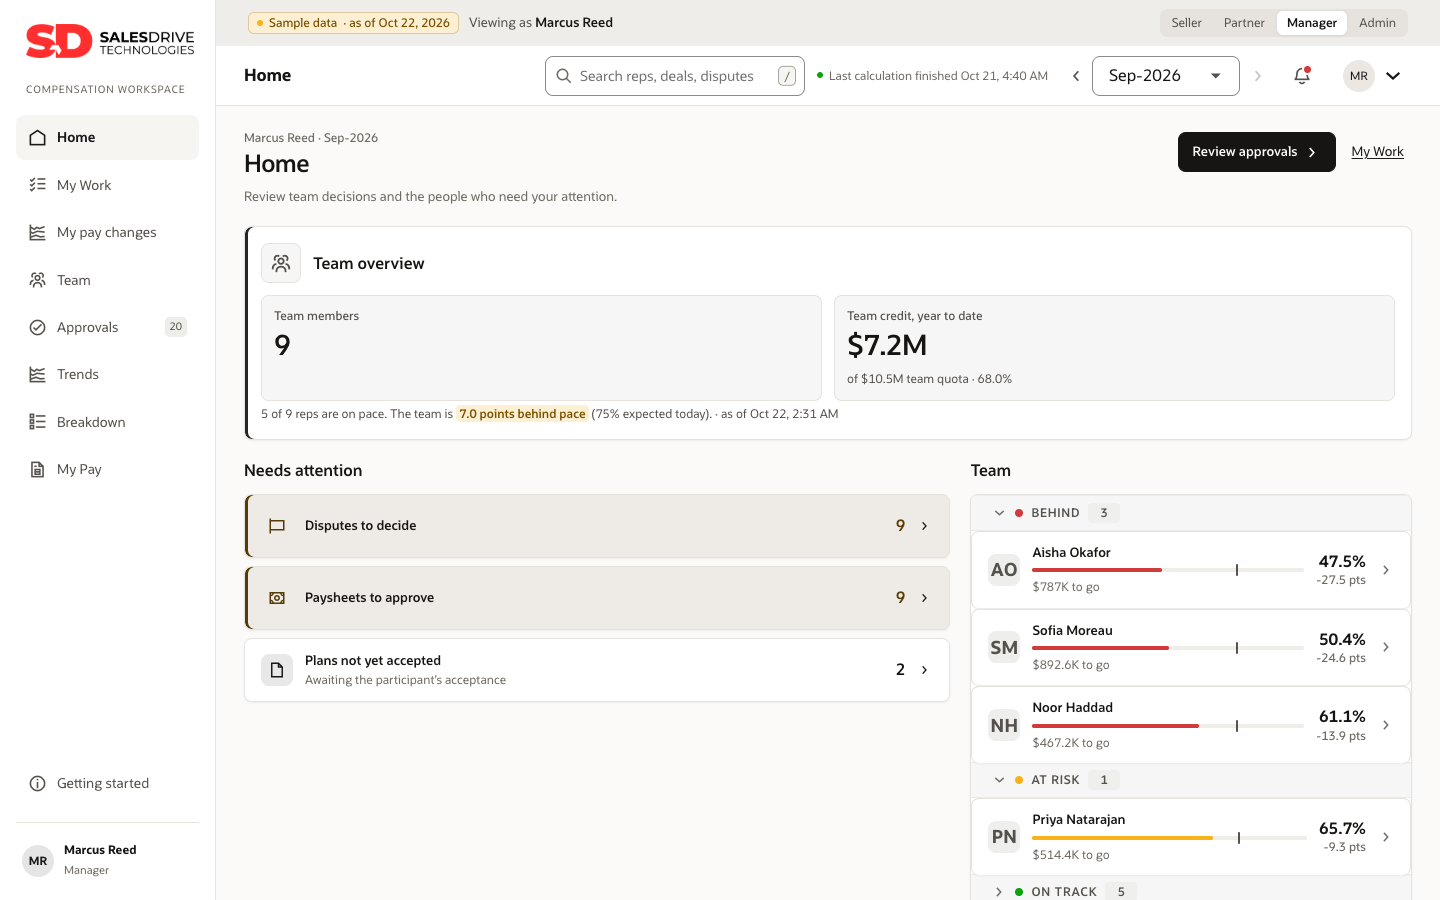Click Priya Natarajan's PN avatar
The width and height of the screenshot is (1440, 900).
pyautogui.click(x=1004, y=837)
